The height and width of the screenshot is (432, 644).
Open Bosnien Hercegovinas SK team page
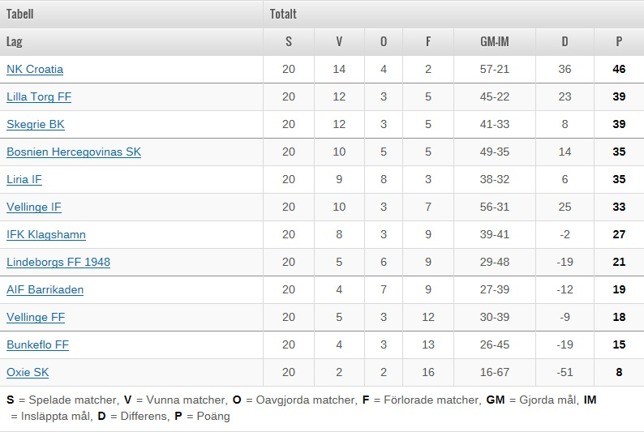(74, 152)
